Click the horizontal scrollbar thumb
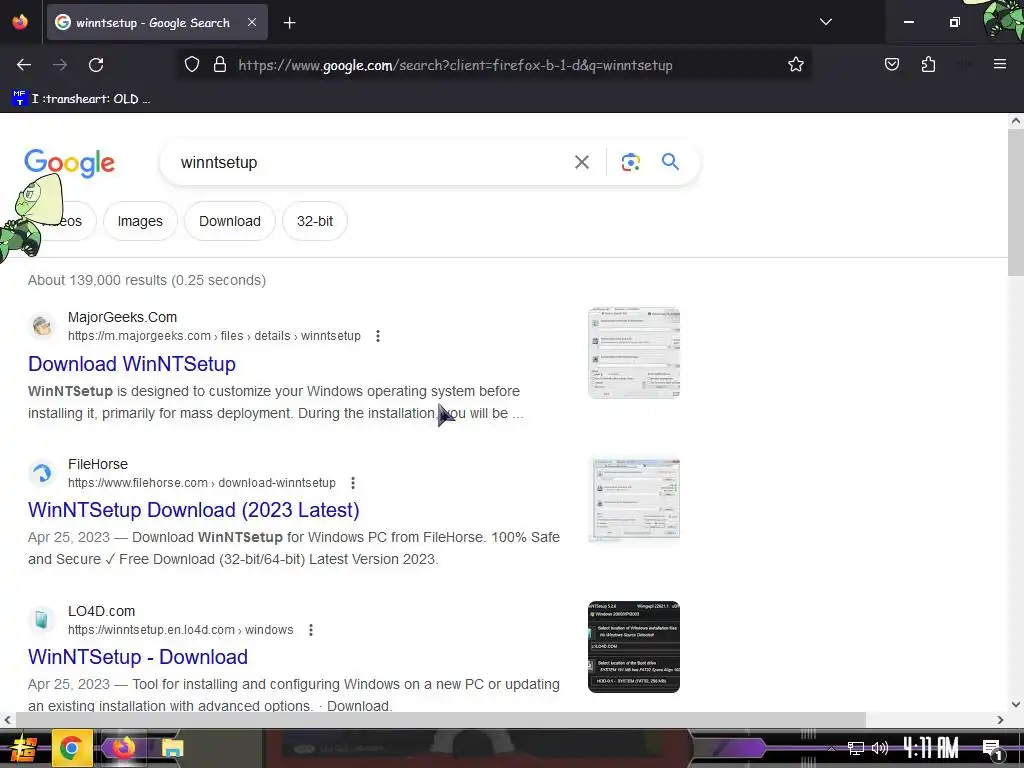The image size is (1024, 768). (441, 720)
